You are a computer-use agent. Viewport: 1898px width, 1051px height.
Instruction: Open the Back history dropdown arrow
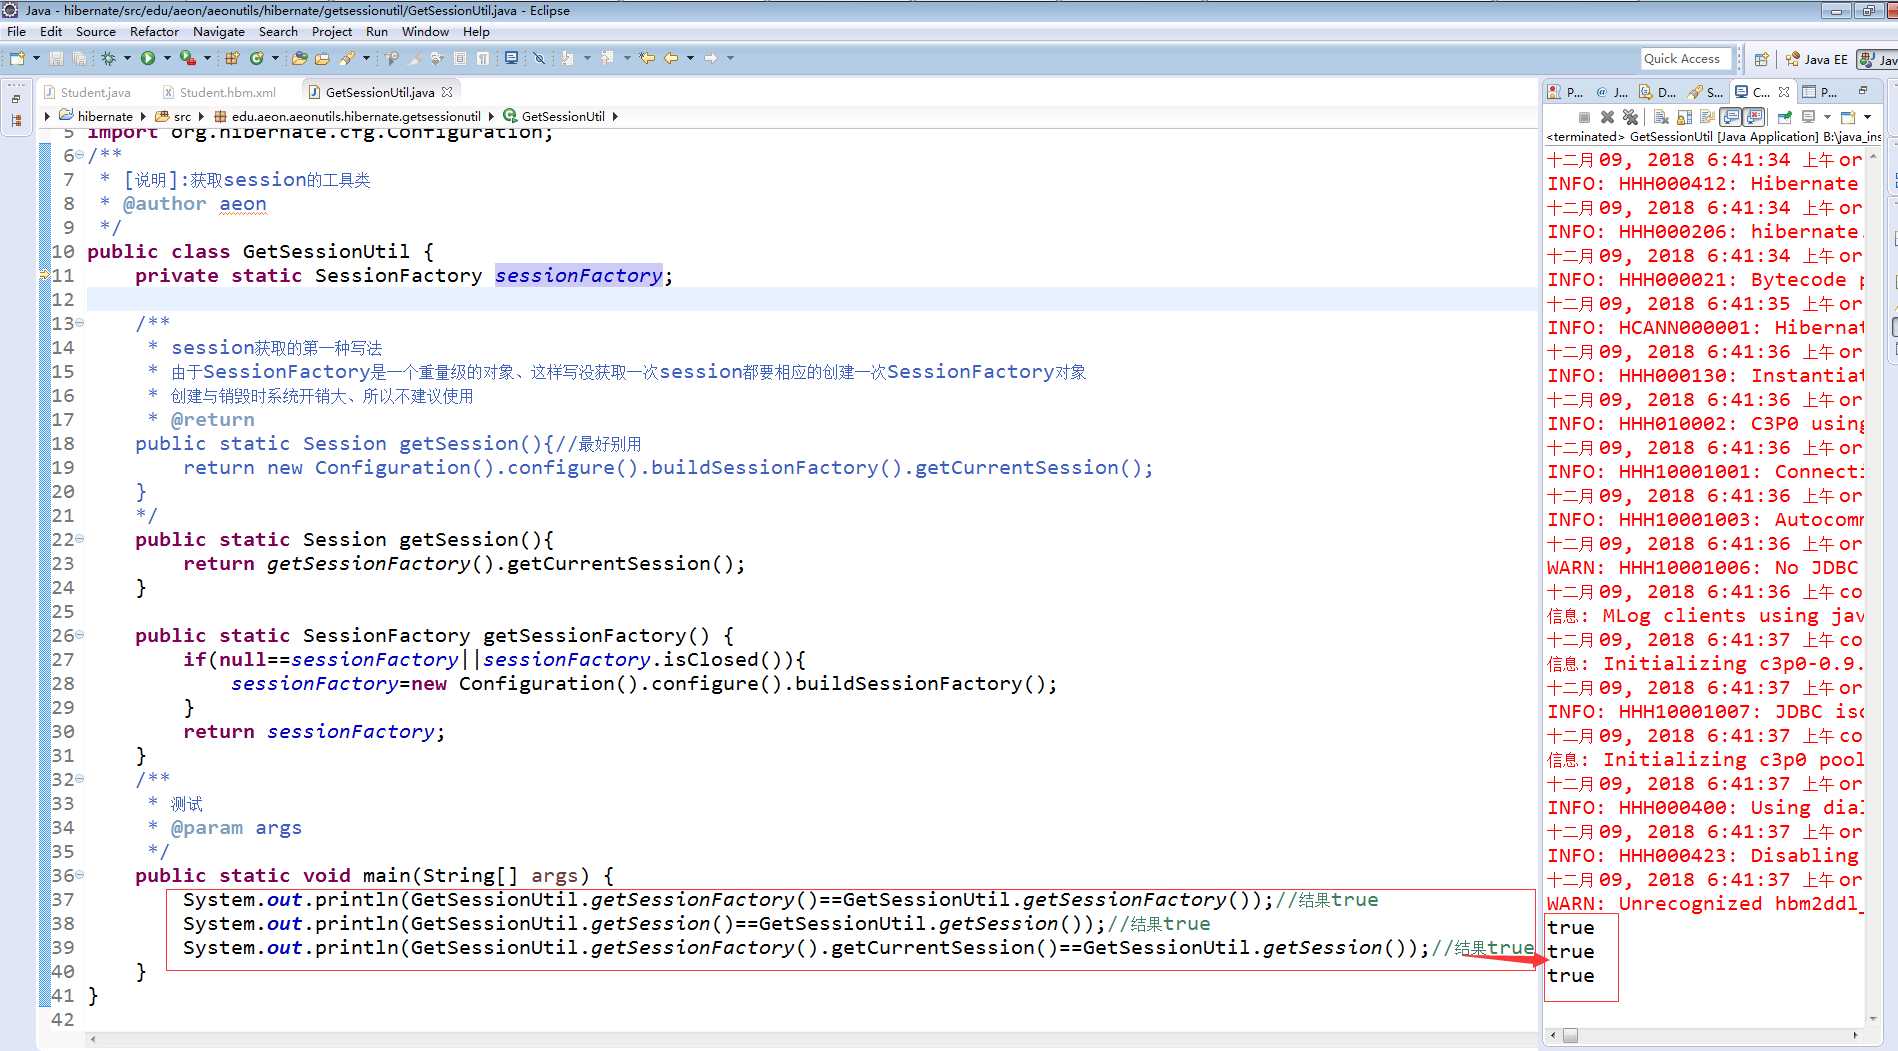click(x=690, y=58)
